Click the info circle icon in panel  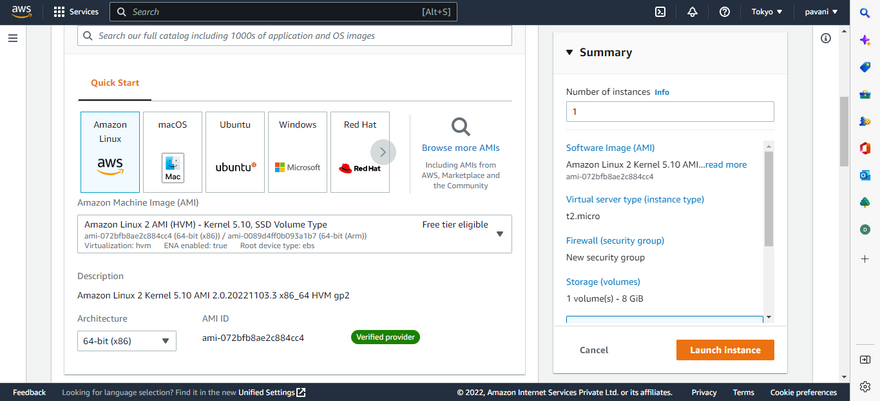click(826, 38)
